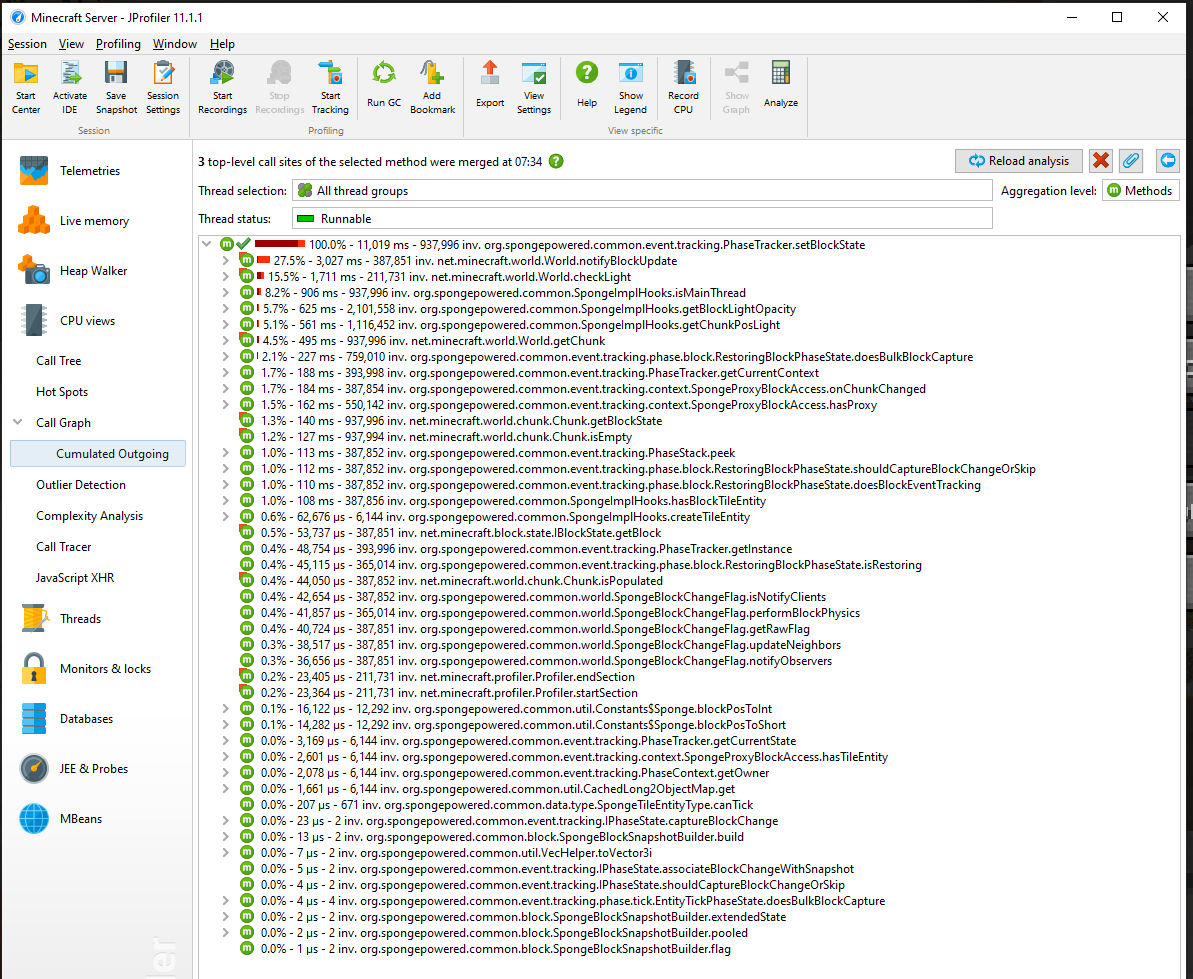Toggle the Show Graph view

tap(736, 87)
